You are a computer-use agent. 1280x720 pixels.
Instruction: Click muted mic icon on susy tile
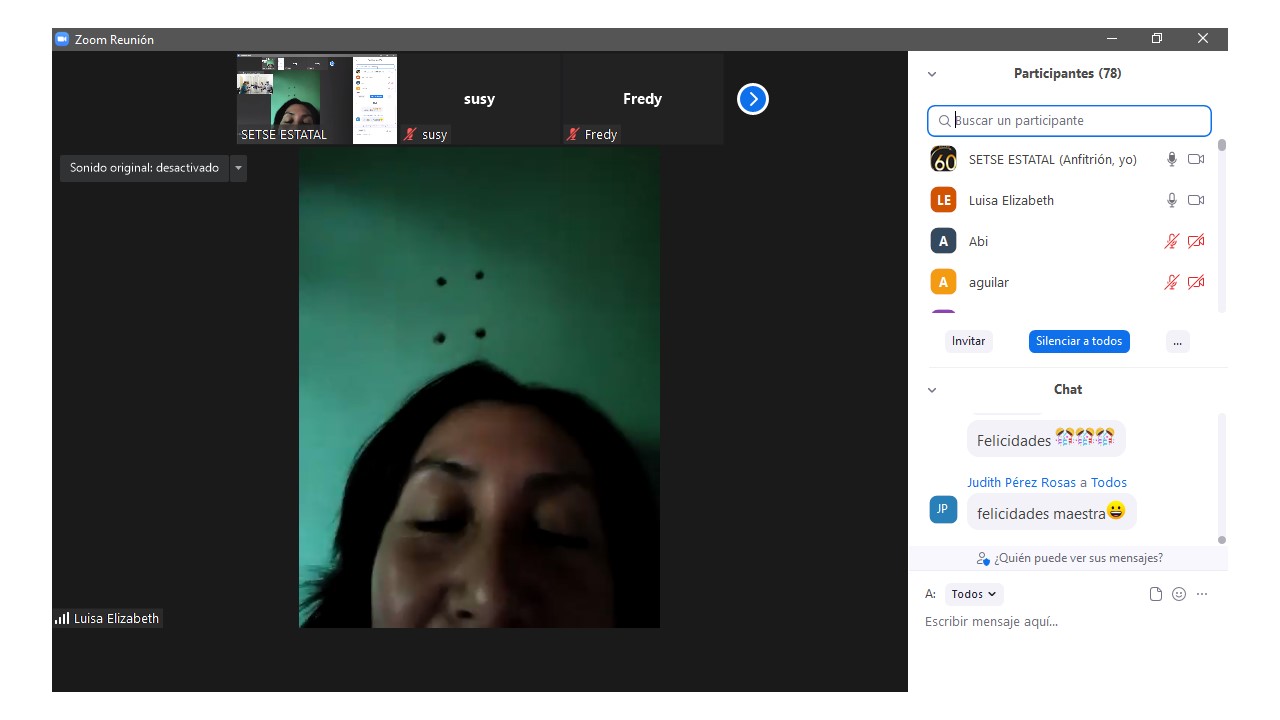click(410, 134)
